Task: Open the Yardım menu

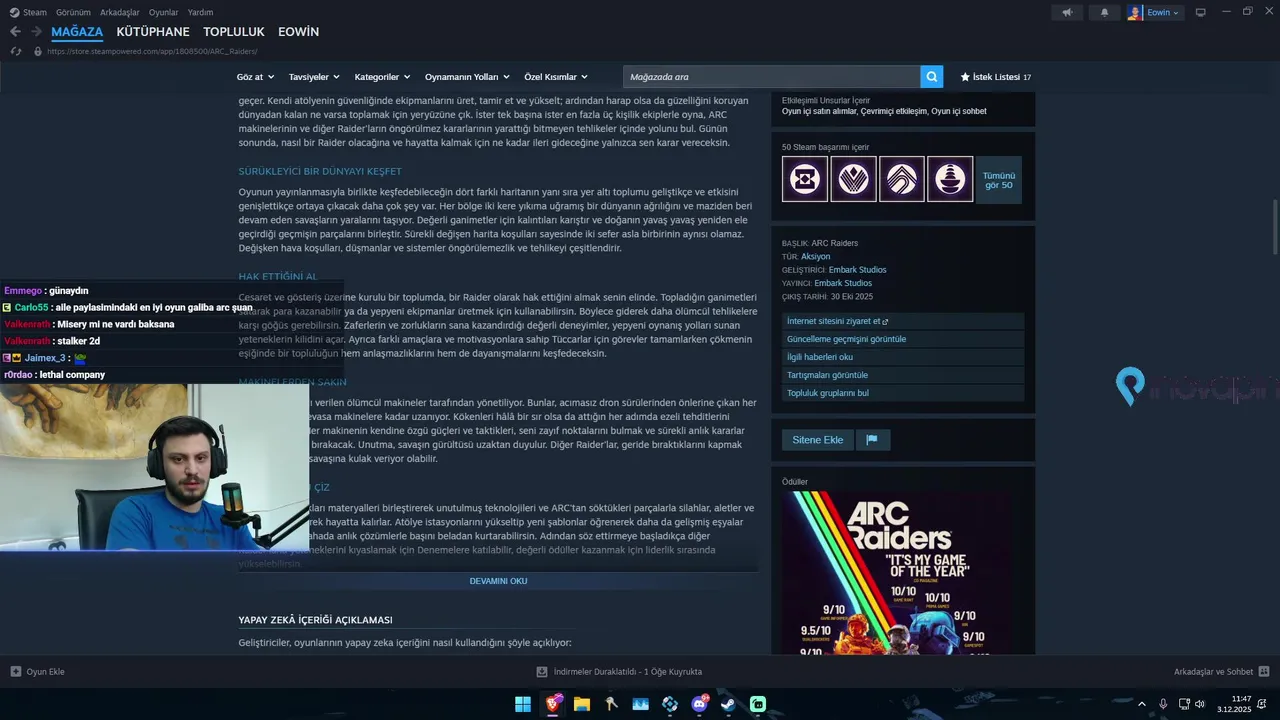Action: pos(201,12)
